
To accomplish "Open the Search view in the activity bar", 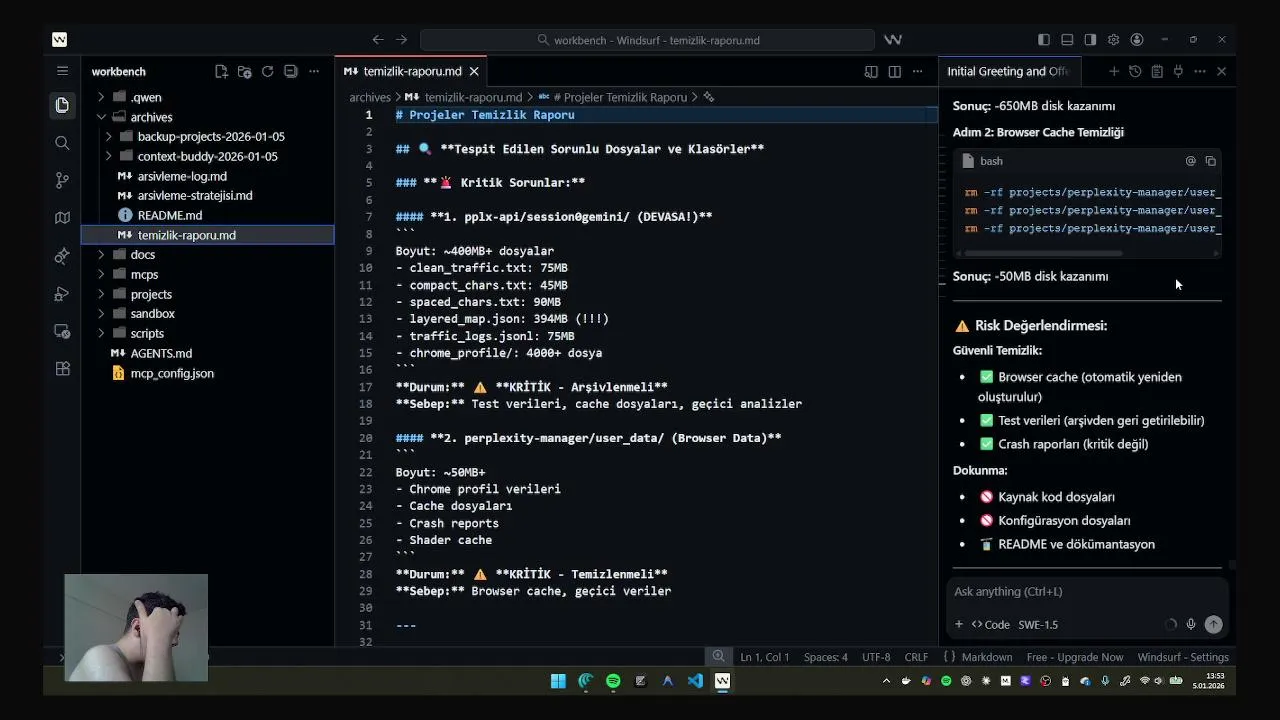I will 62,143.
